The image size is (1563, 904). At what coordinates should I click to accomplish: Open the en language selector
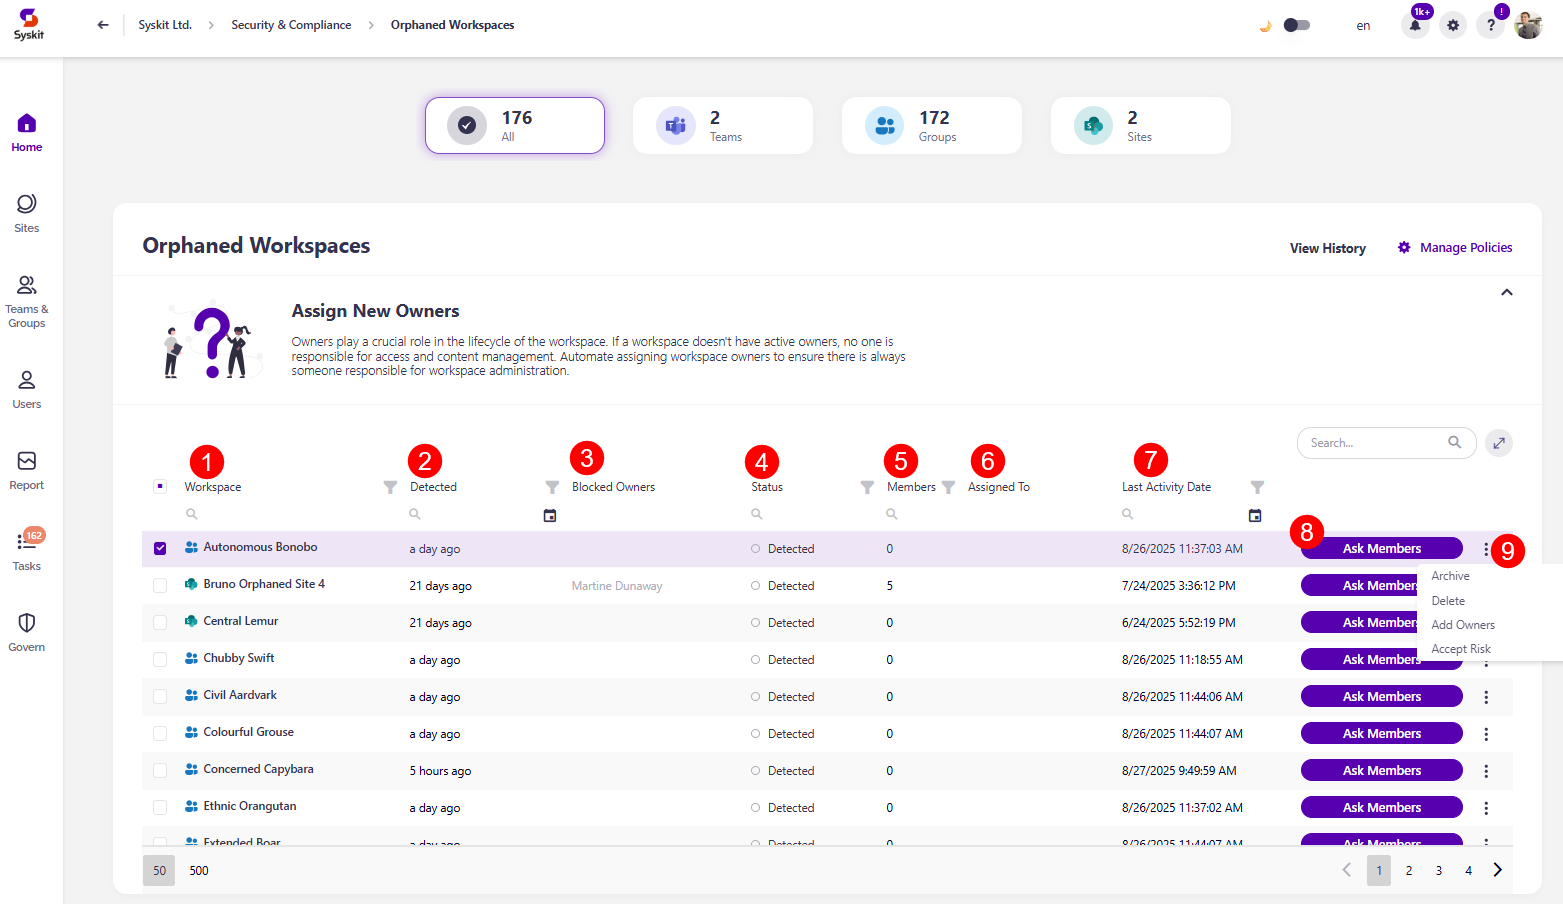coord(1363,26)
